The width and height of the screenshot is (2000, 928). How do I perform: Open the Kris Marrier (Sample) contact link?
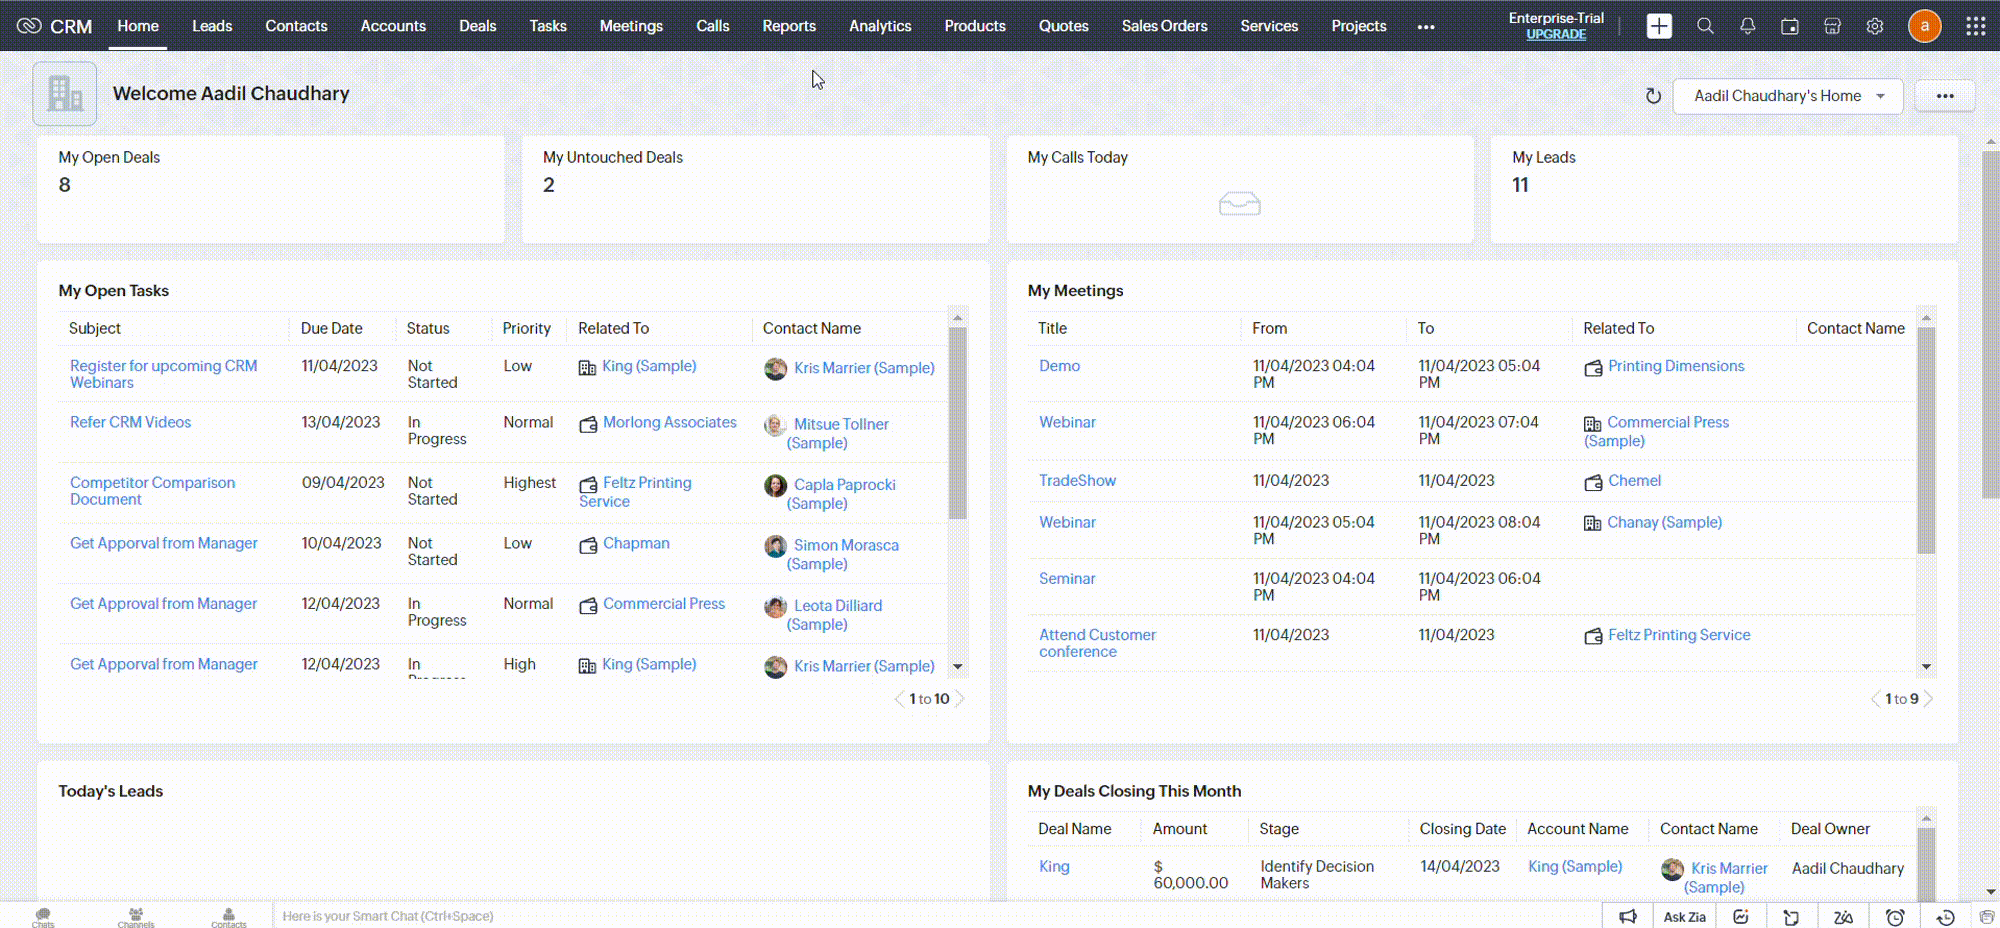click(x=864, y=368)
